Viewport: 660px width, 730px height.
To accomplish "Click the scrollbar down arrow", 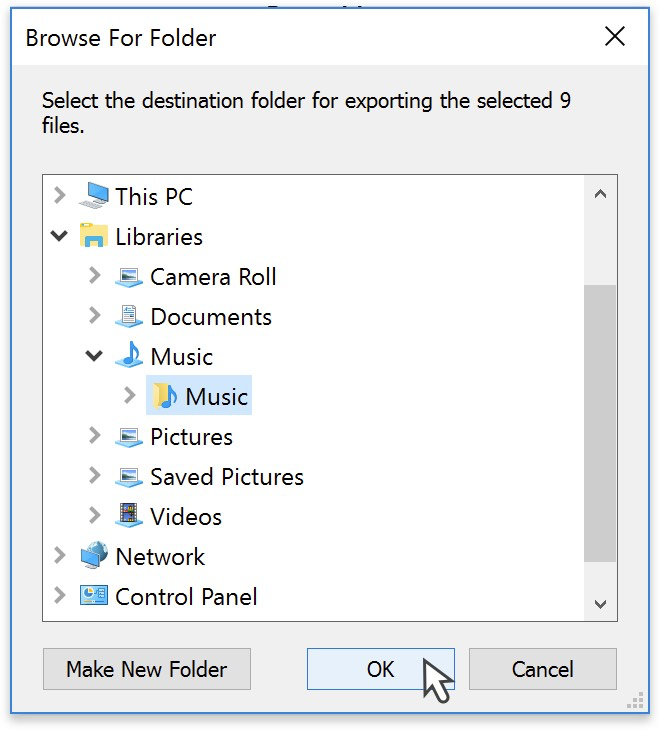I will pyautogui.click(x=600, y=604).
